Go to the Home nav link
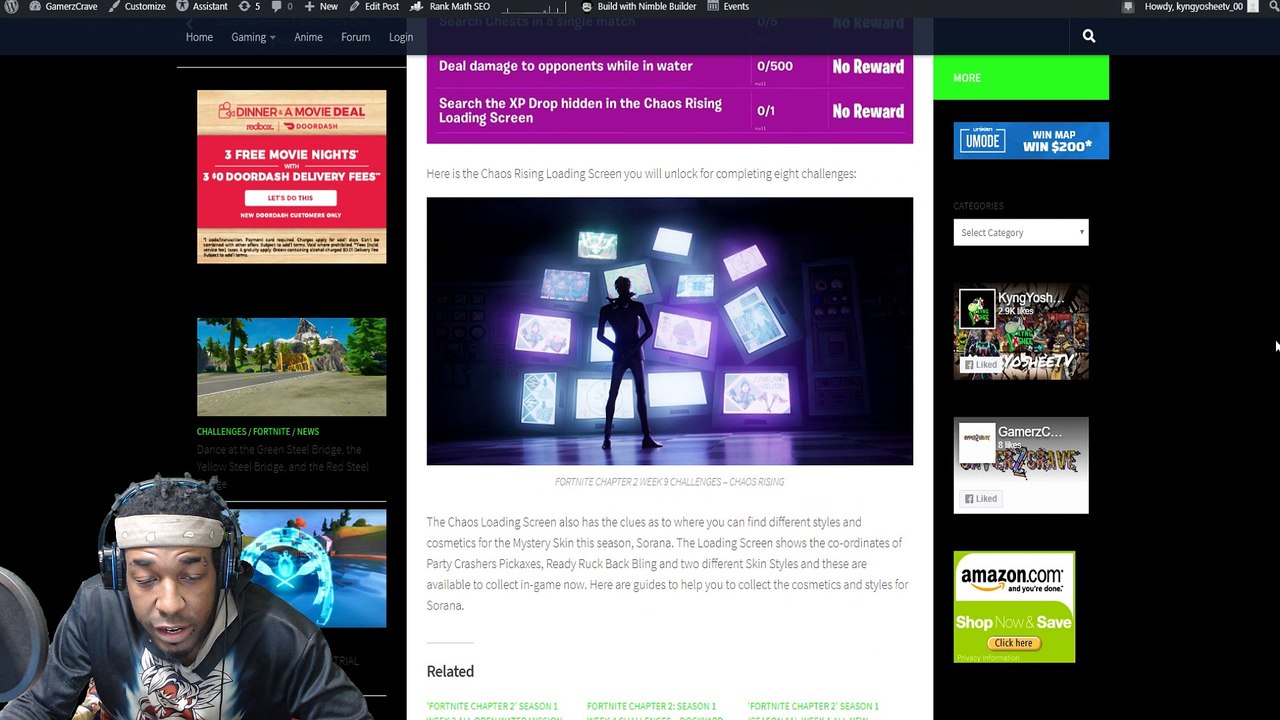 [x=199, y=37]
